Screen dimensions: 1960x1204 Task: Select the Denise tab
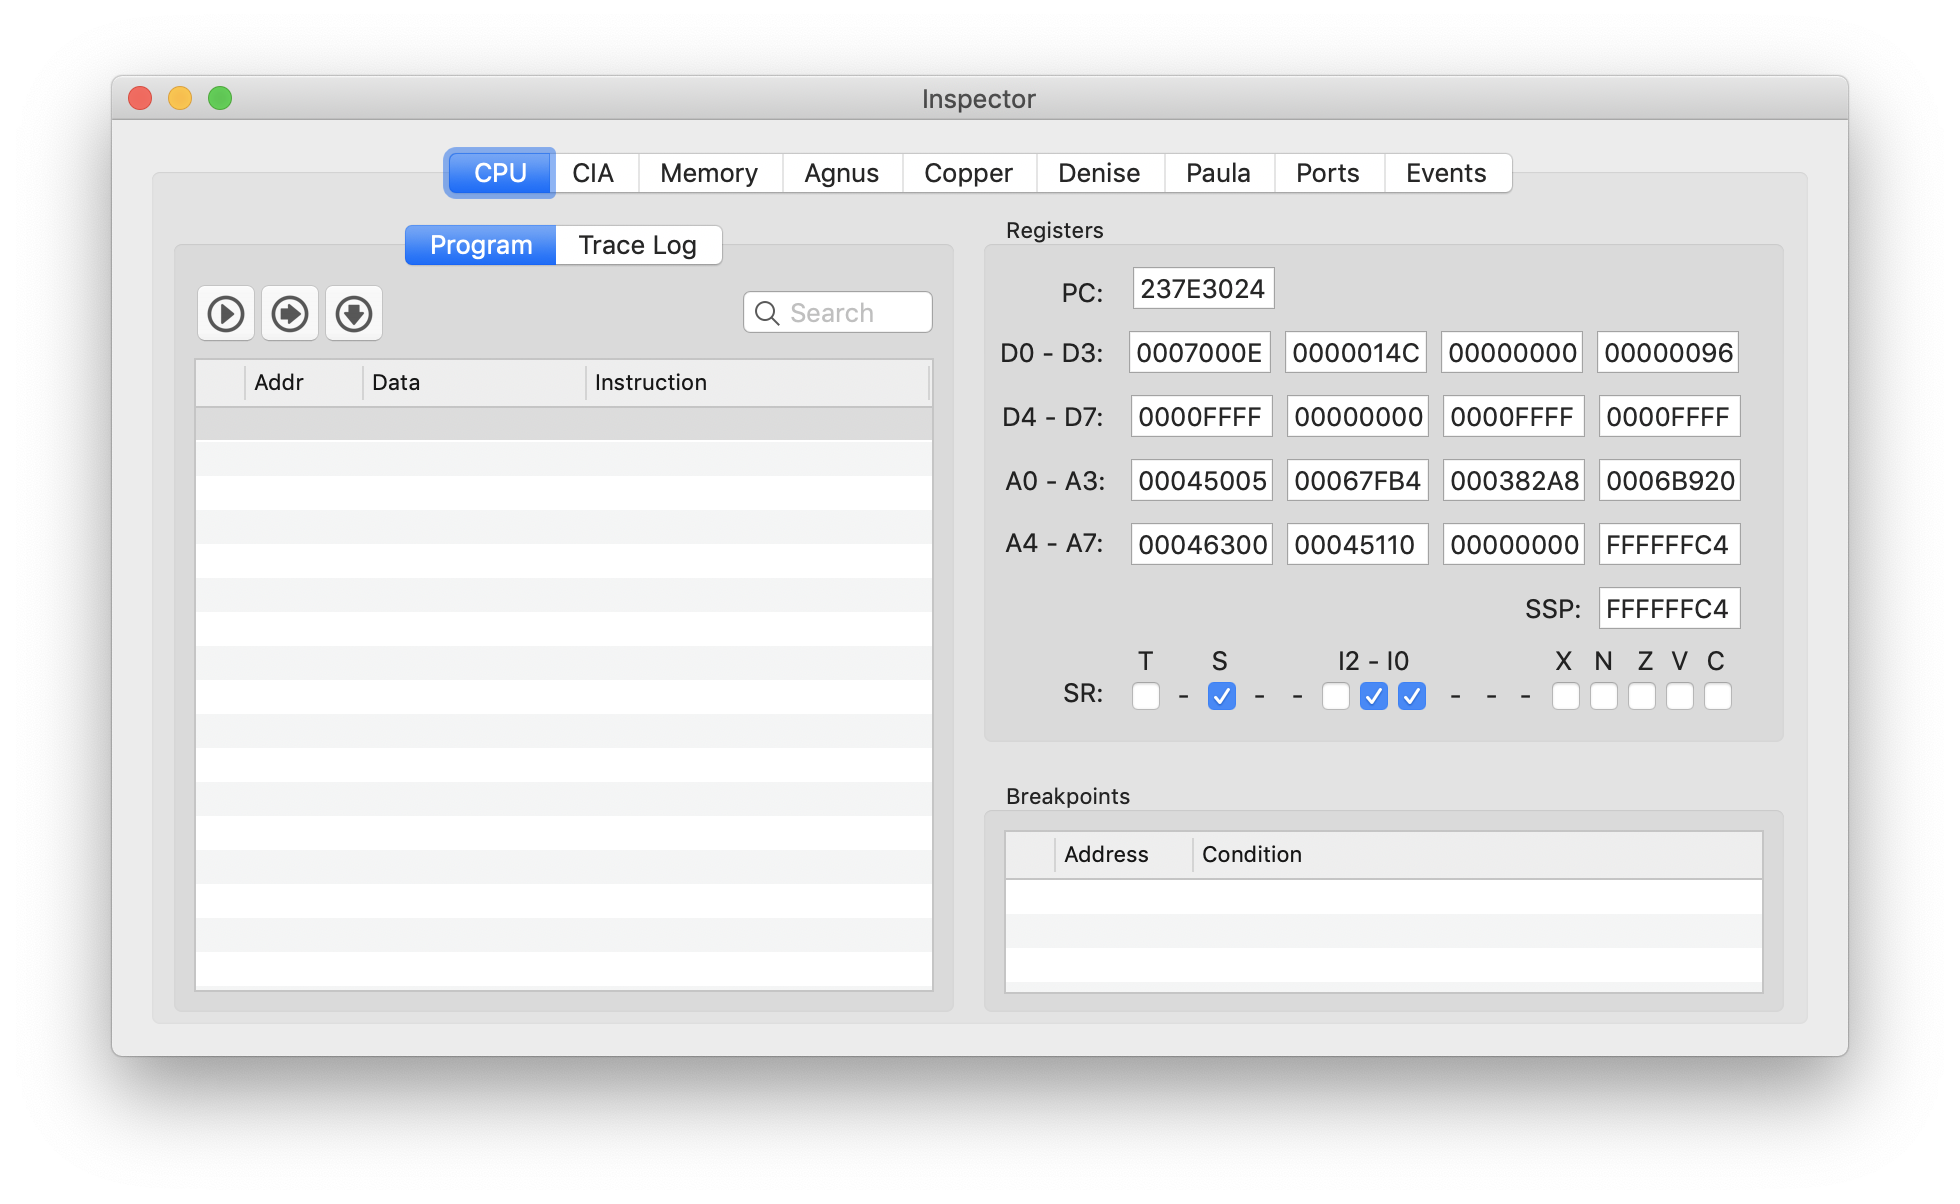click(1099, 173)
